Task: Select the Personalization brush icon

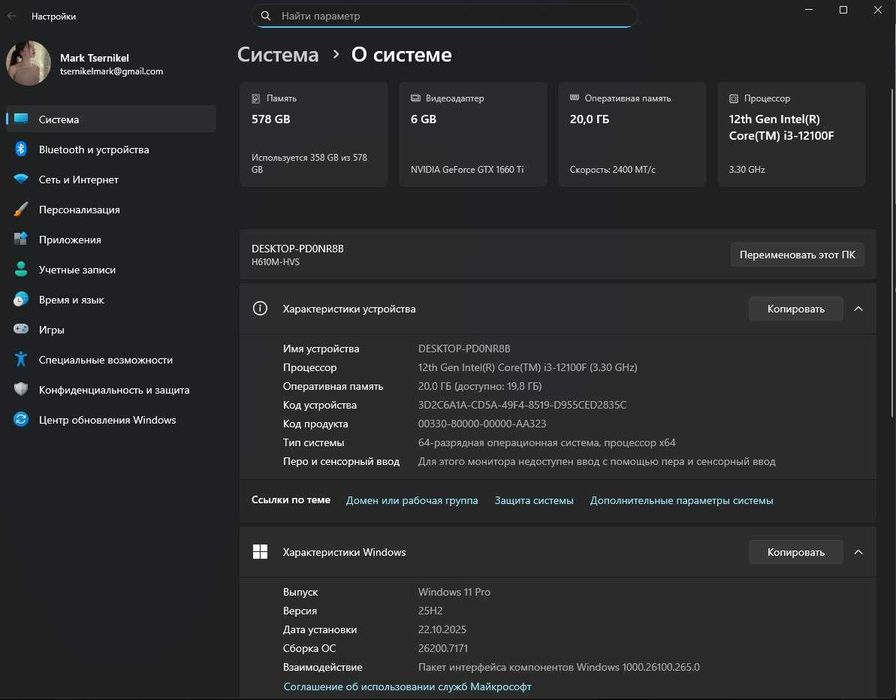Action: tap(20, 209)
